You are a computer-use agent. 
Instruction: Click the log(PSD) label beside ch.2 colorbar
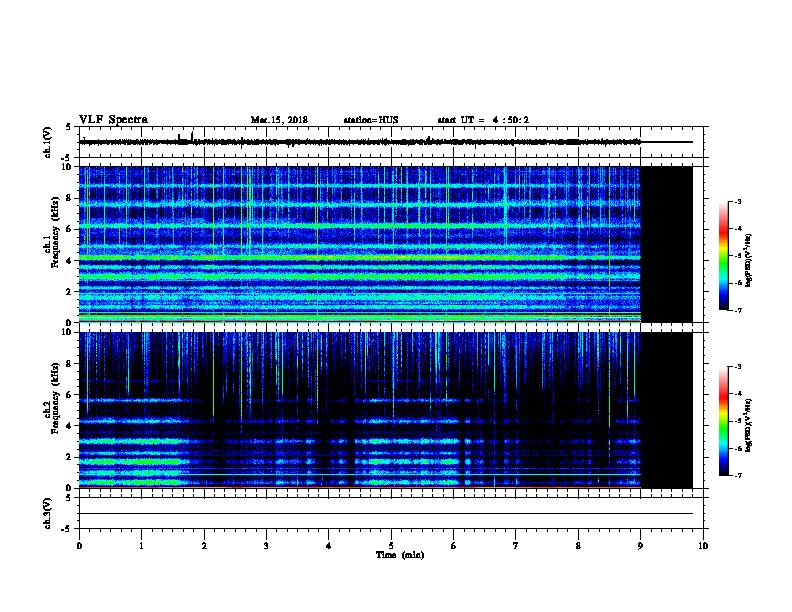748,425
